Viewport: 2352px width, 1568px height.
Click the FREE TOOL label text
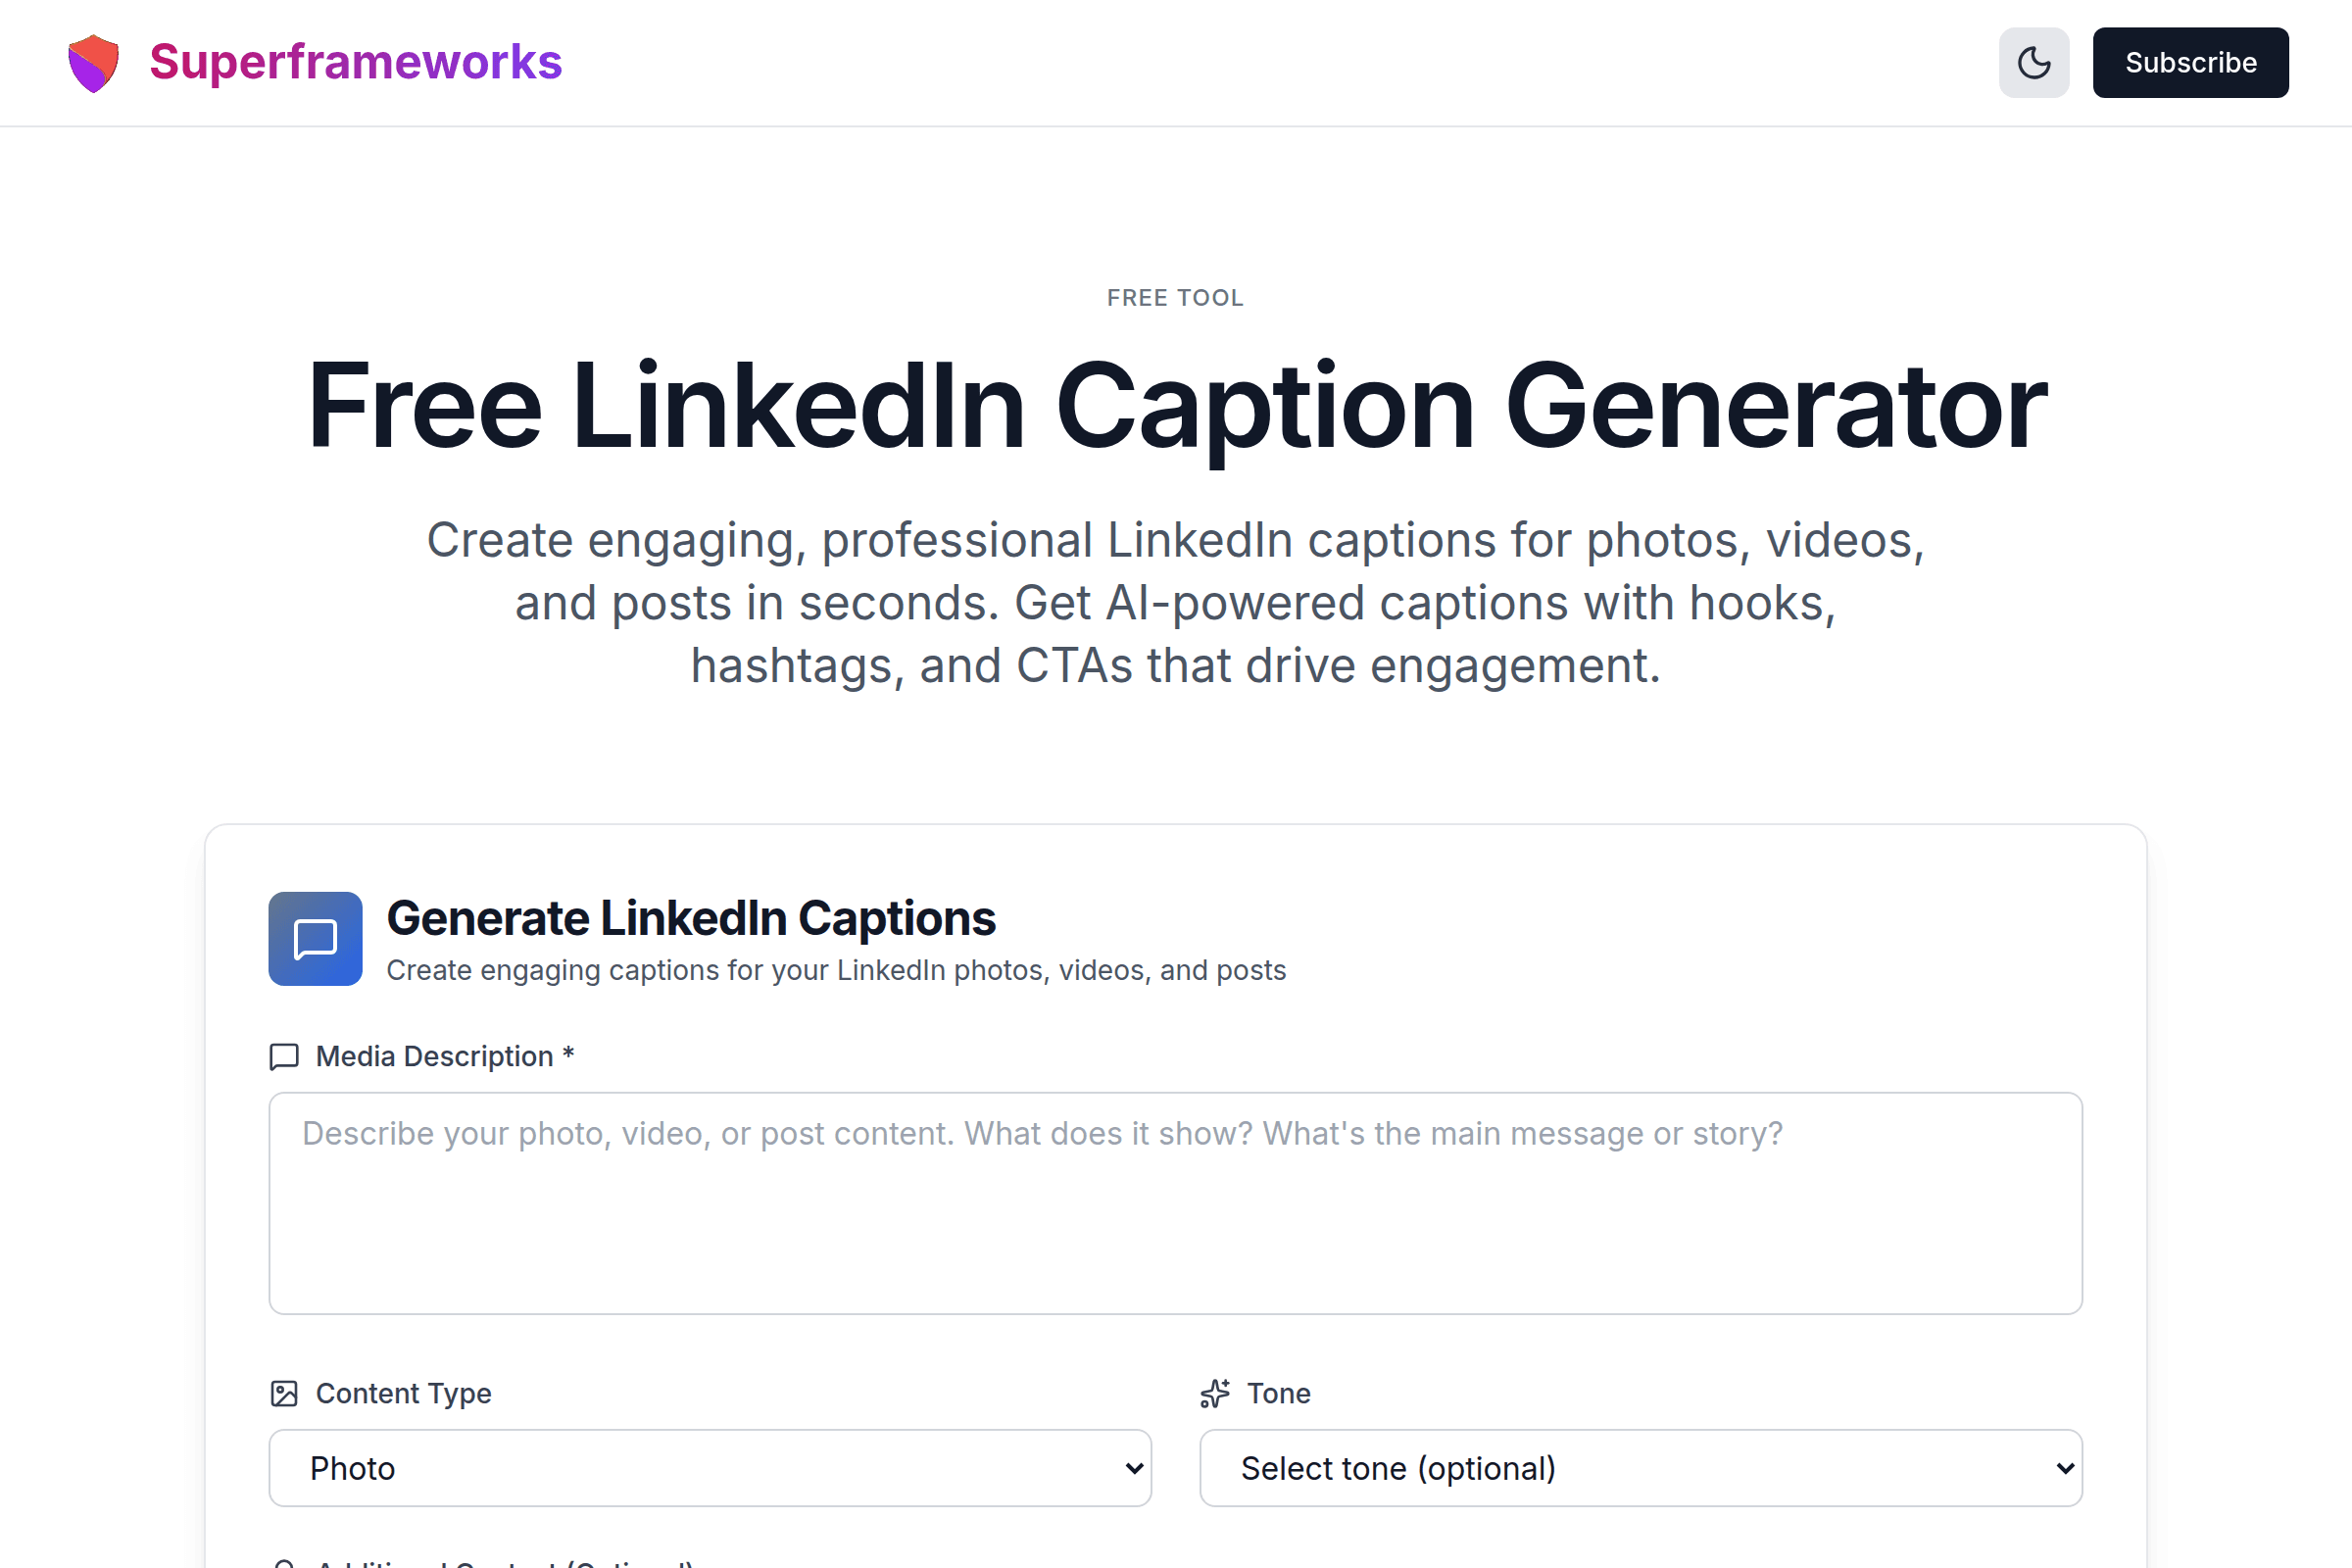[1175, 298]
